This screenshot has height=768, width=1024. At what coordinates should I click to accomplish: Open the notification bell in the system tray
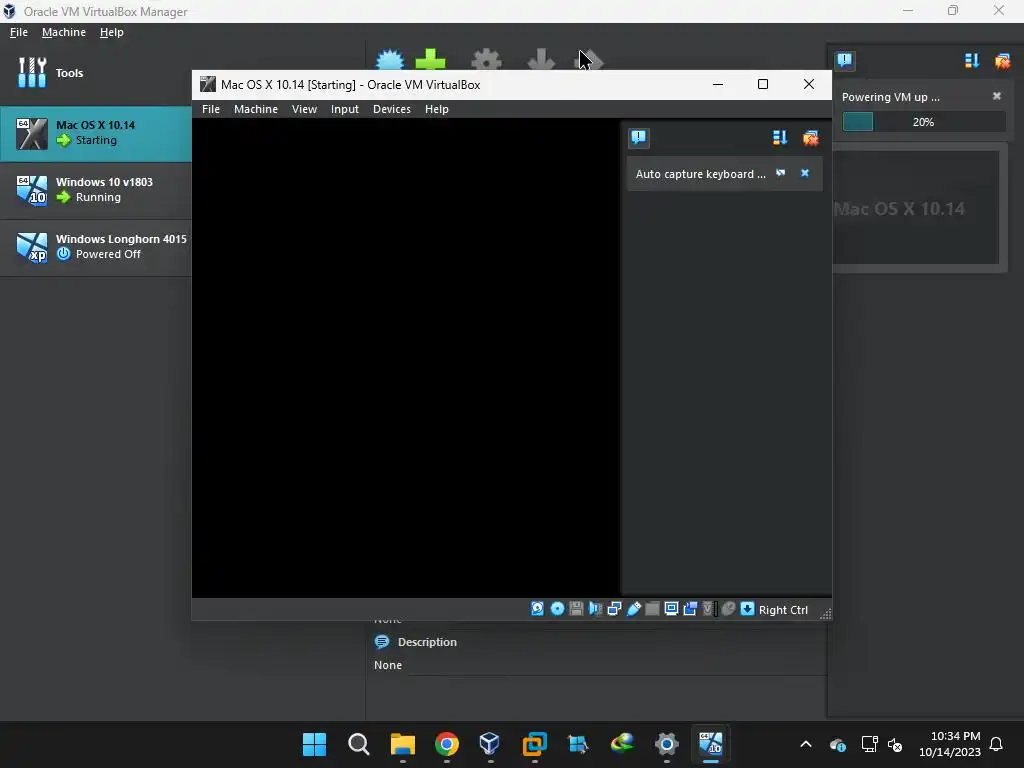tap(996, 744)
